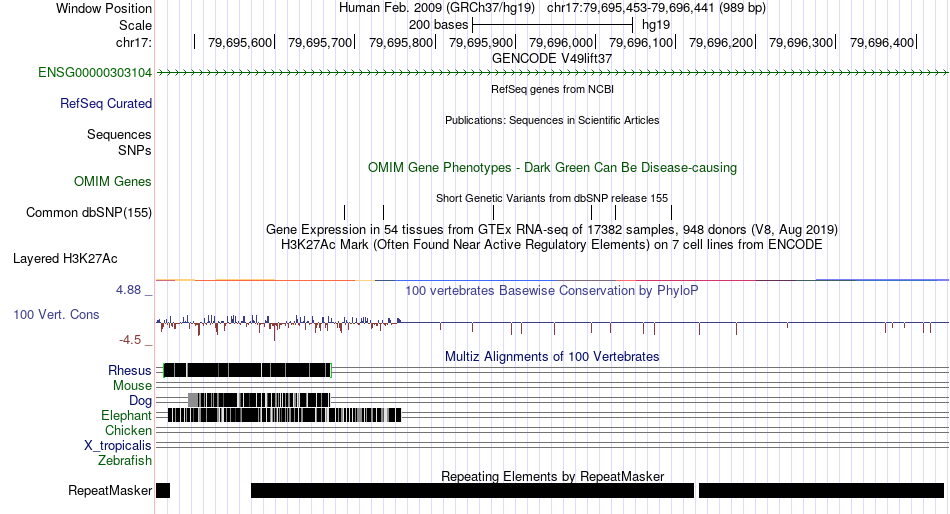Click the X_tropicalis alignment label
The image size is (950, 514).
click(x=118, y=446)
